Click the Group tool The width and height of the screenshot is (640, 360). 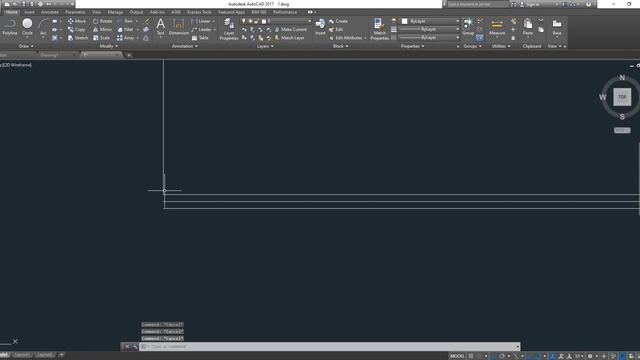click(x=468, y=27)
